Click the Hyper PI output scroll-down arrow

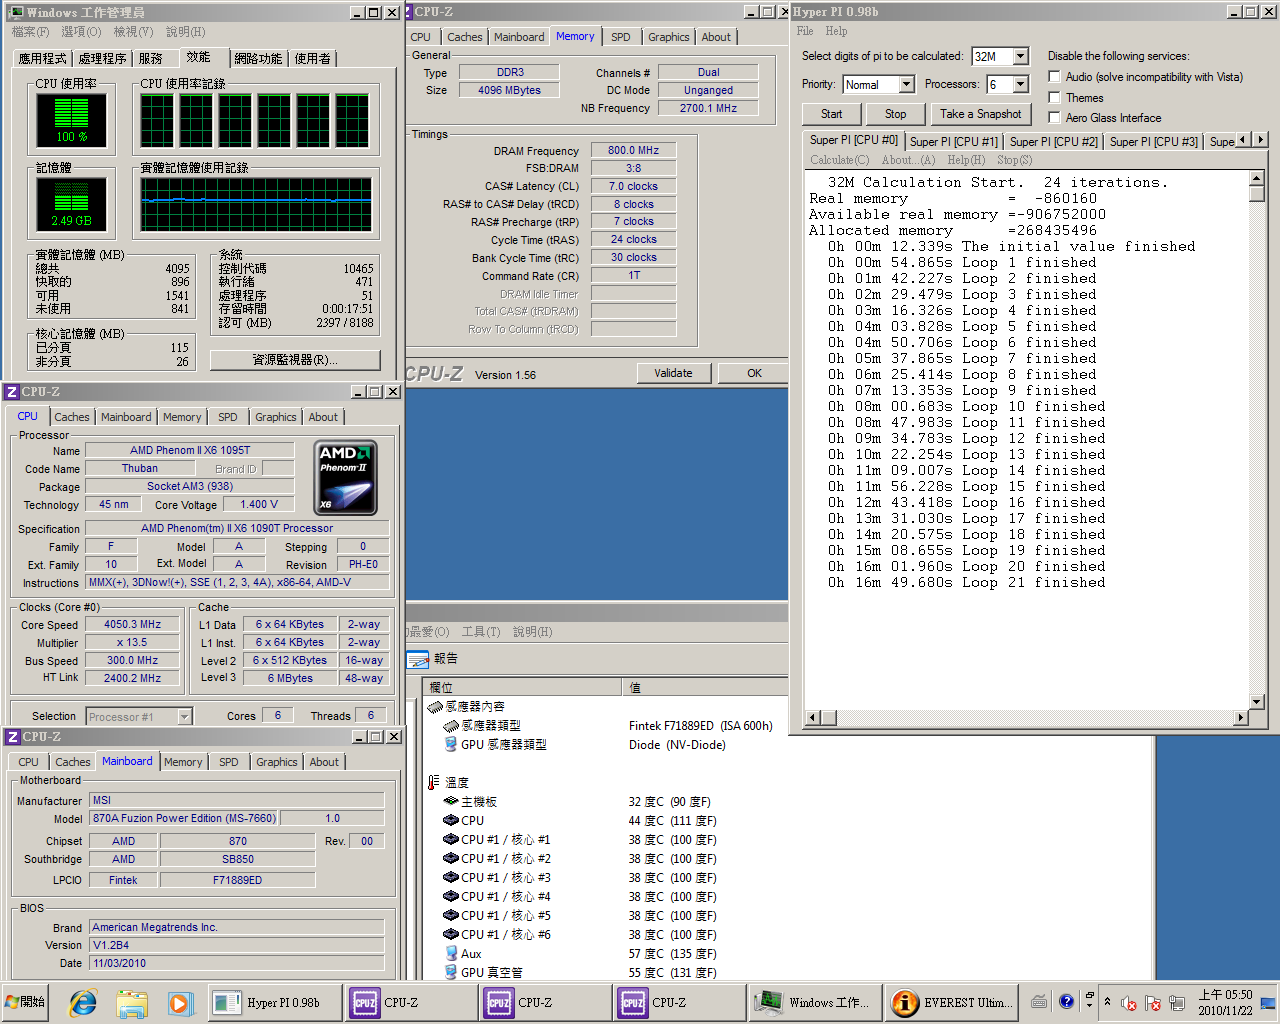coord(1257,701)
